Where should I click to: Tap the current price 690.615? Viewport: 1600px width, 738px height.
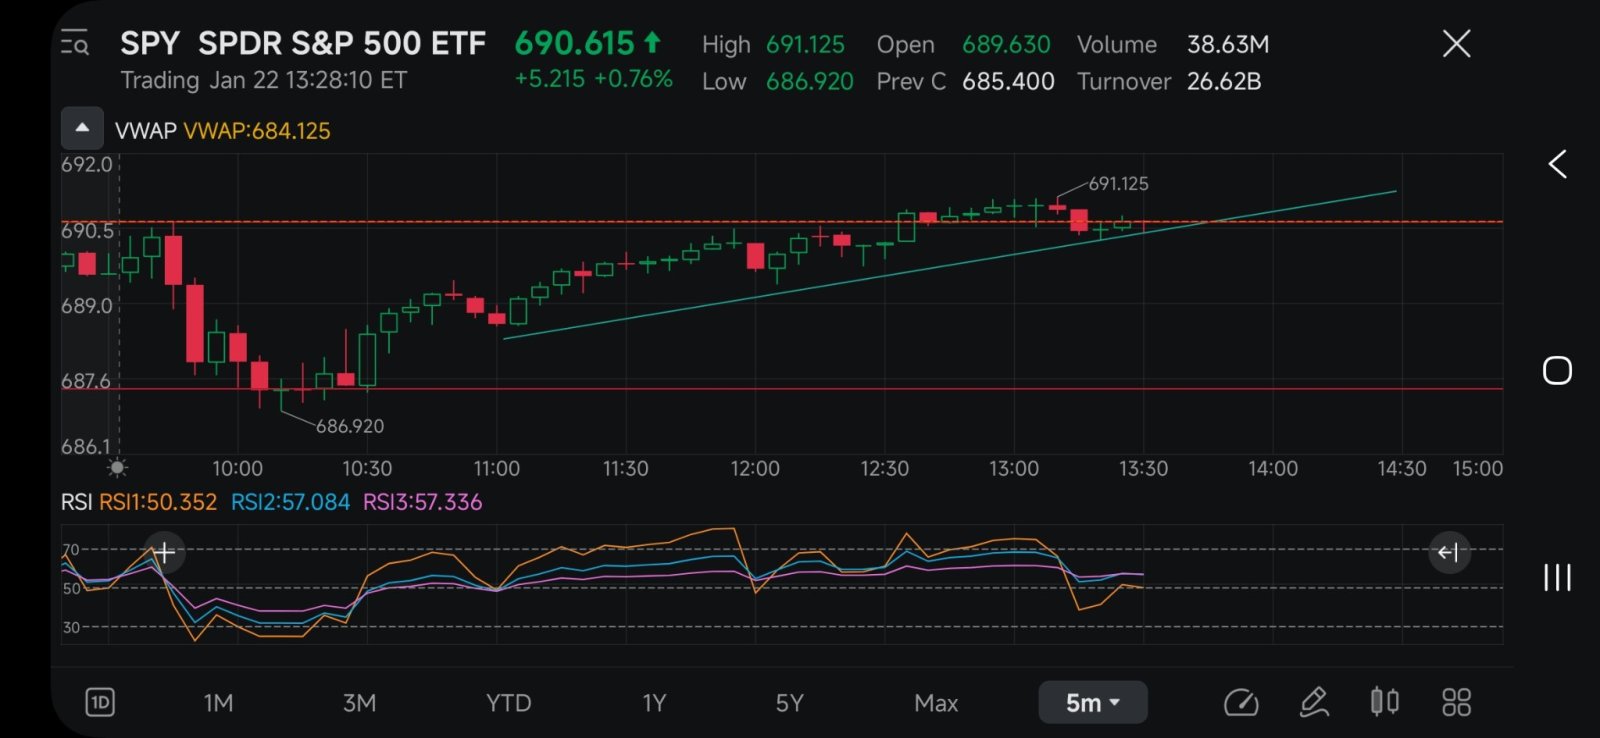click(575, 43)
